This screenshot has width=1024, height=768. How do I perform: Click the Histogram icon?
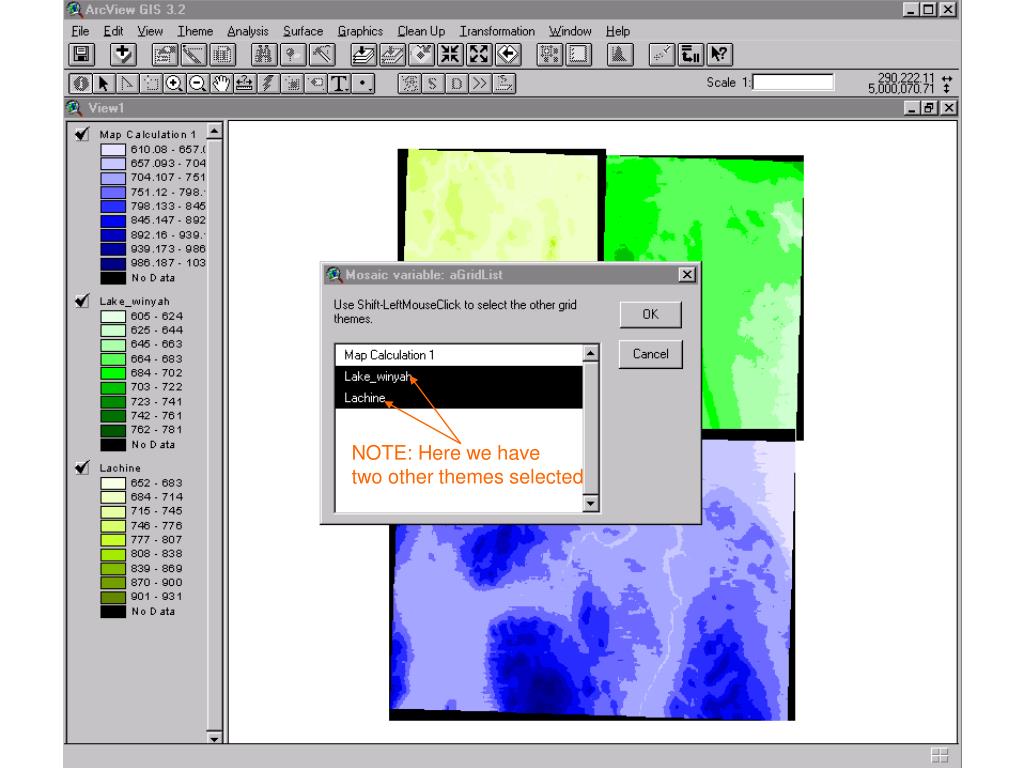tap(619, 54)
